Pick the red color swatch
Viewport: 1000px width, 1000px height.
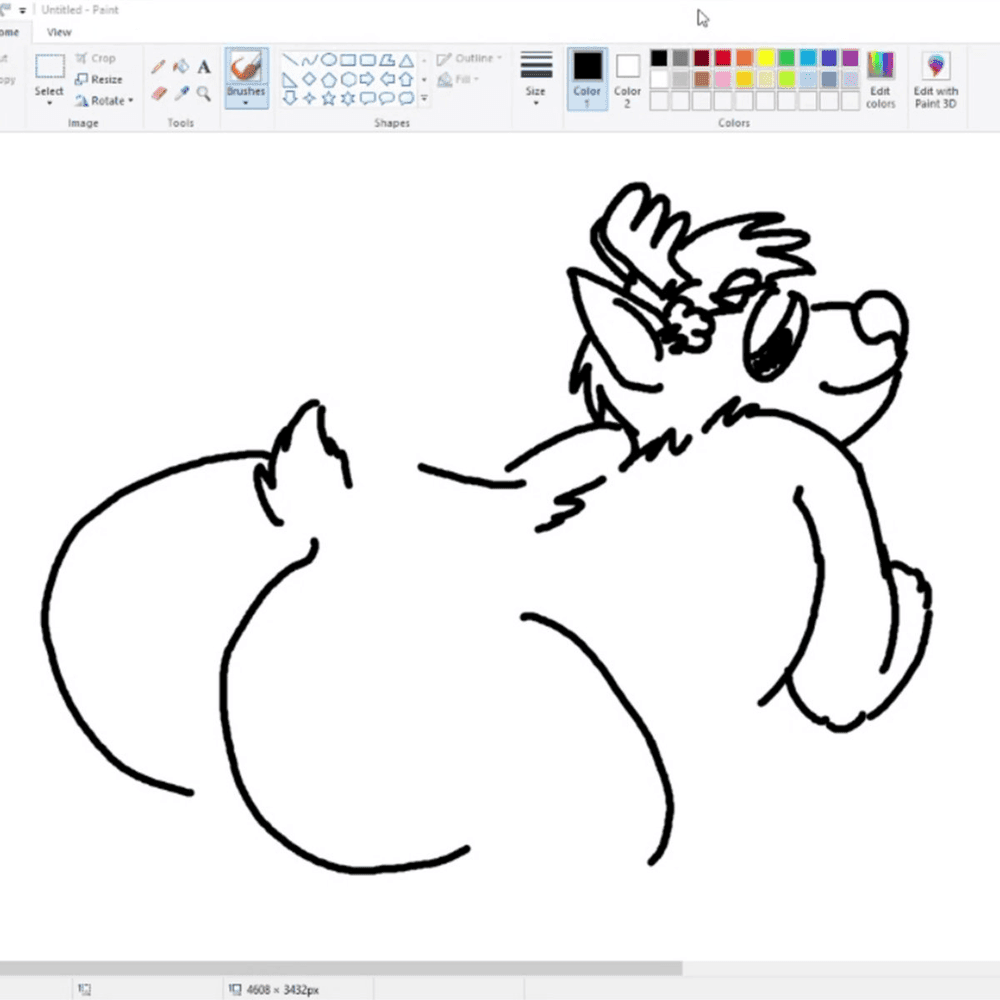pos(724,58)
